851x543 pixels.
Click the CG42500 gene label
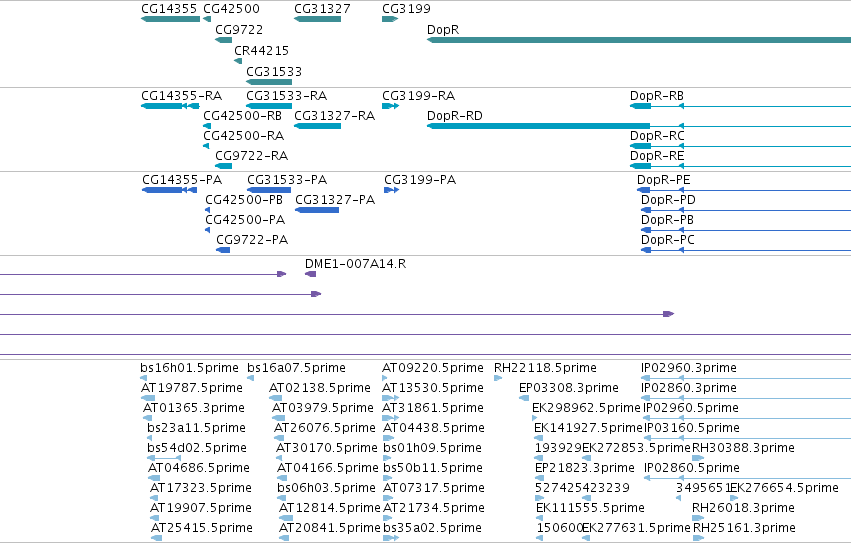(x=231, y=9)
